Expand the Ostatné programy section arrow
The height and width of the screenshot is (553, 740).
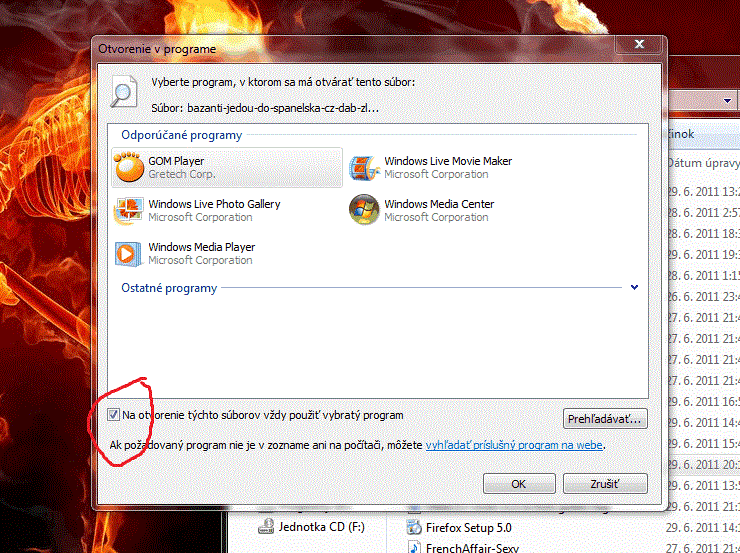click(634, 287)
